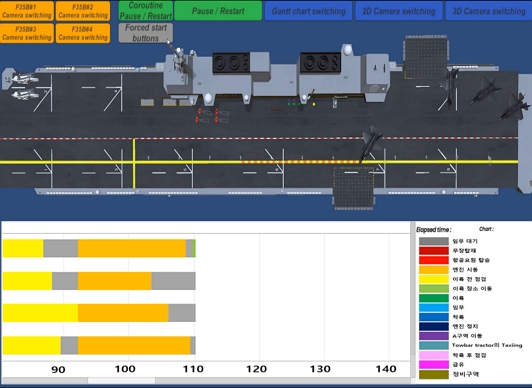Click the sky blue legend swatch
Viewport: 532px width, 388px height.
tap(434, 308)
